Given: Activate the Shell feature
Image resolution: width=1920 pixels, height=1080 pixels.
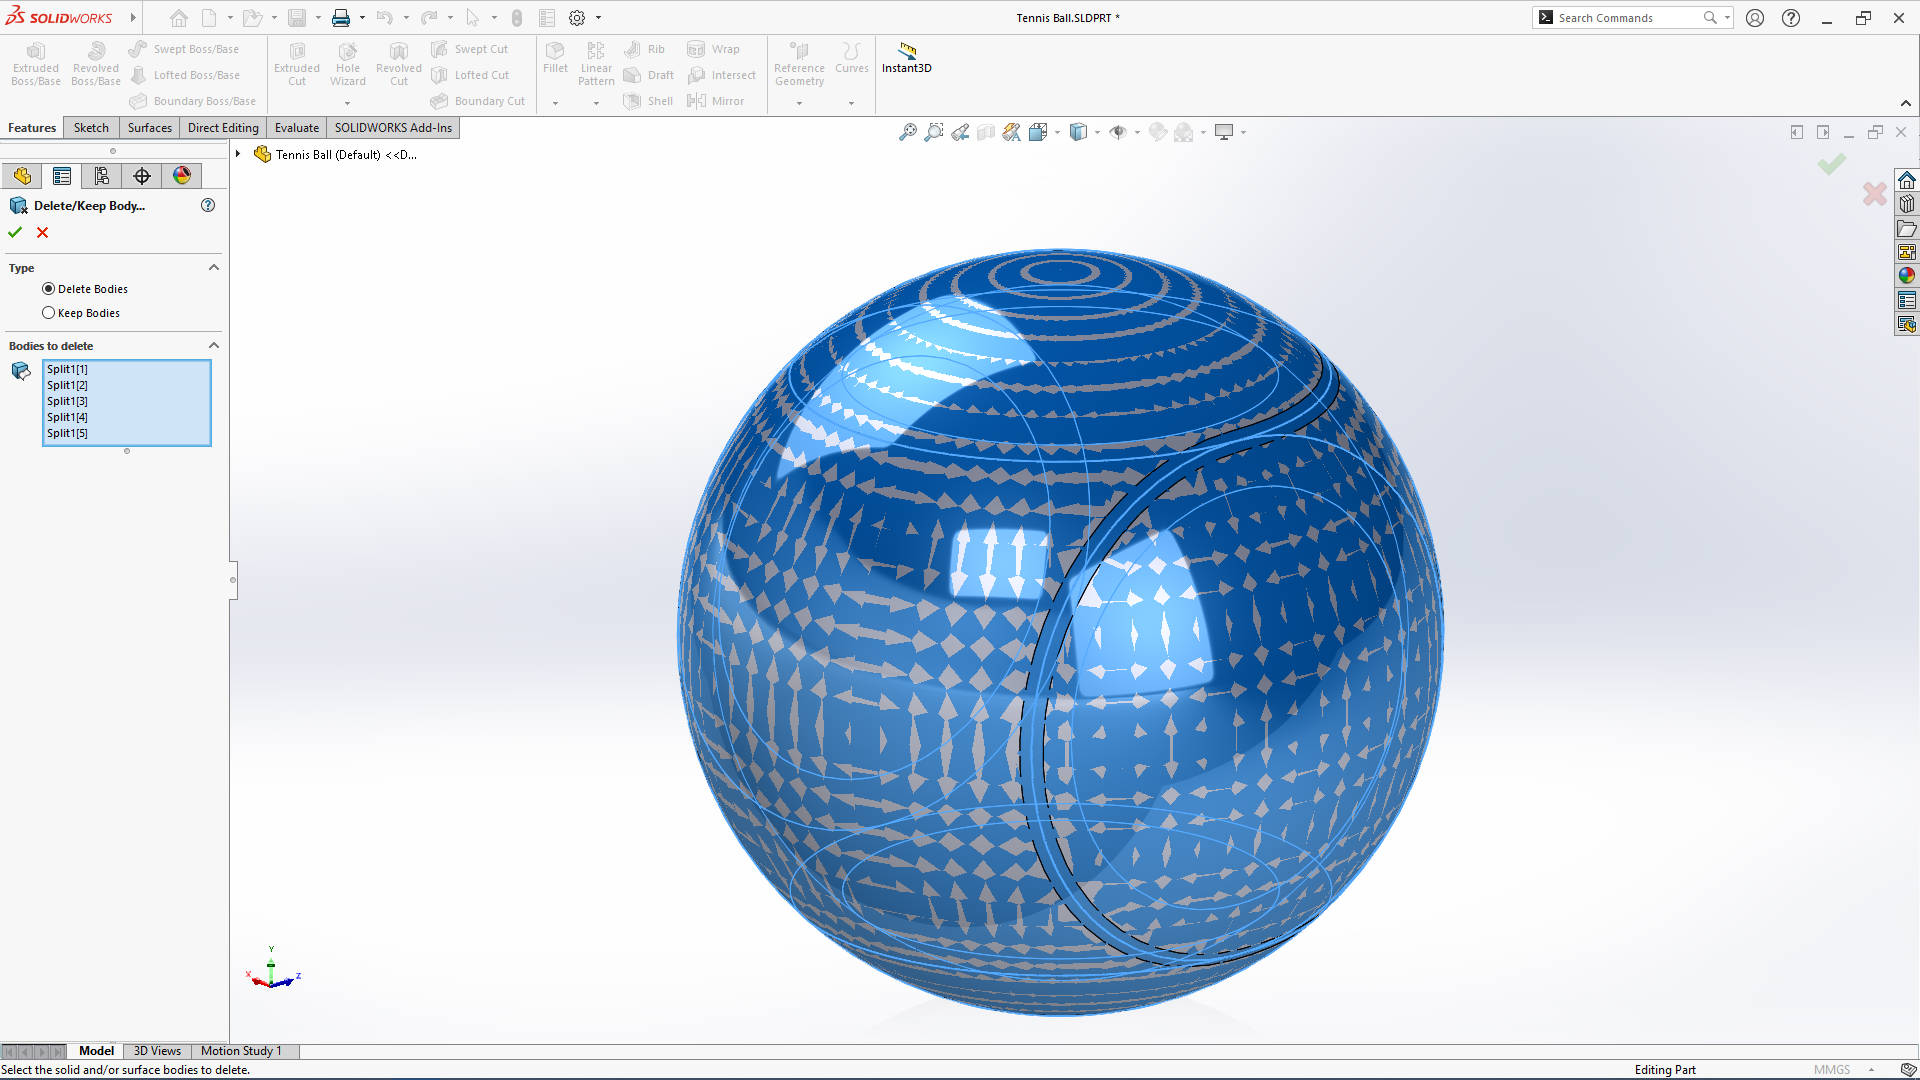Looking at the screenshot, I should (648, 100).
